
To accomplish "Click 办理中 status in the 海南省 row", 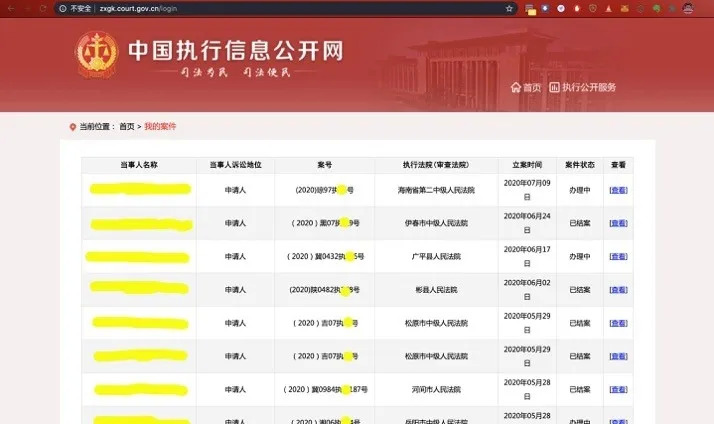I will click(x=580, y=190).
